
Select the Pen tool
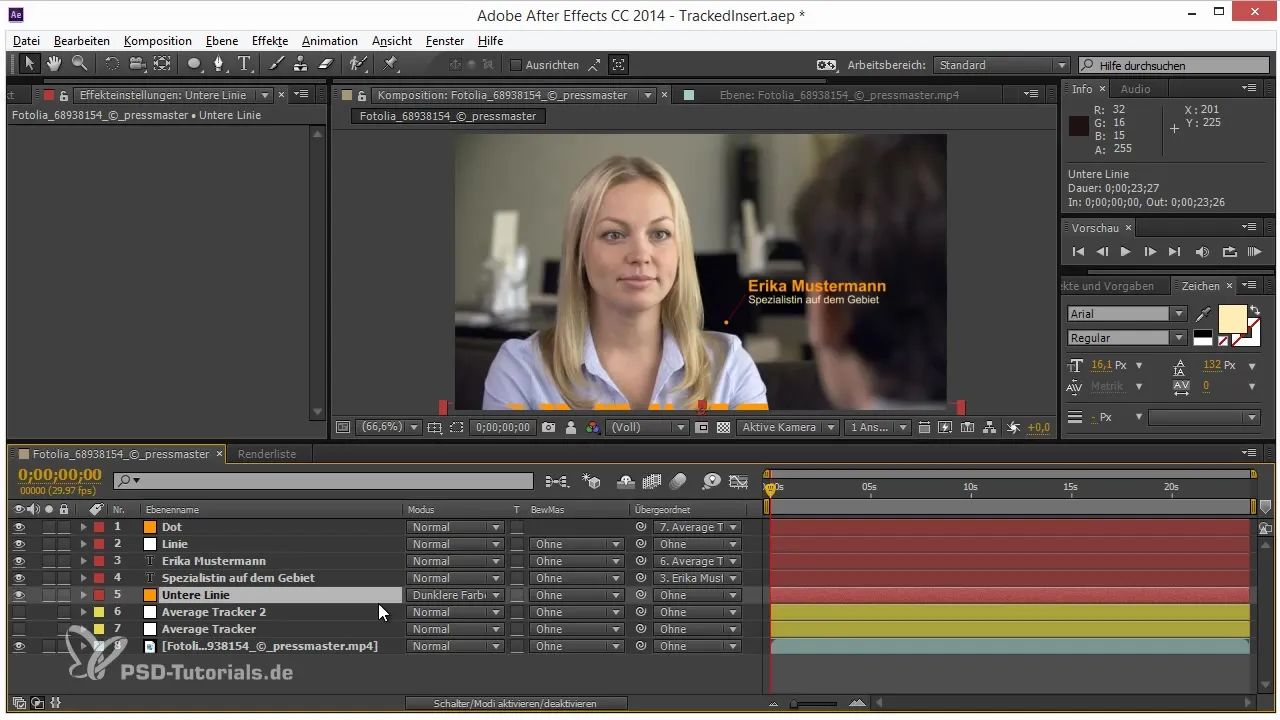click(x=219, y=64)
